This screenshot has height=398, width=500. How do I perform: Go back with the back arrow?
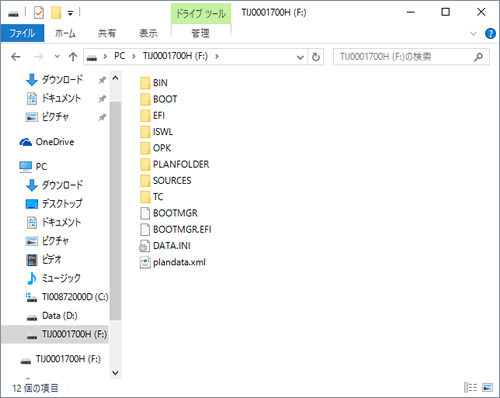tap(16, 57)
